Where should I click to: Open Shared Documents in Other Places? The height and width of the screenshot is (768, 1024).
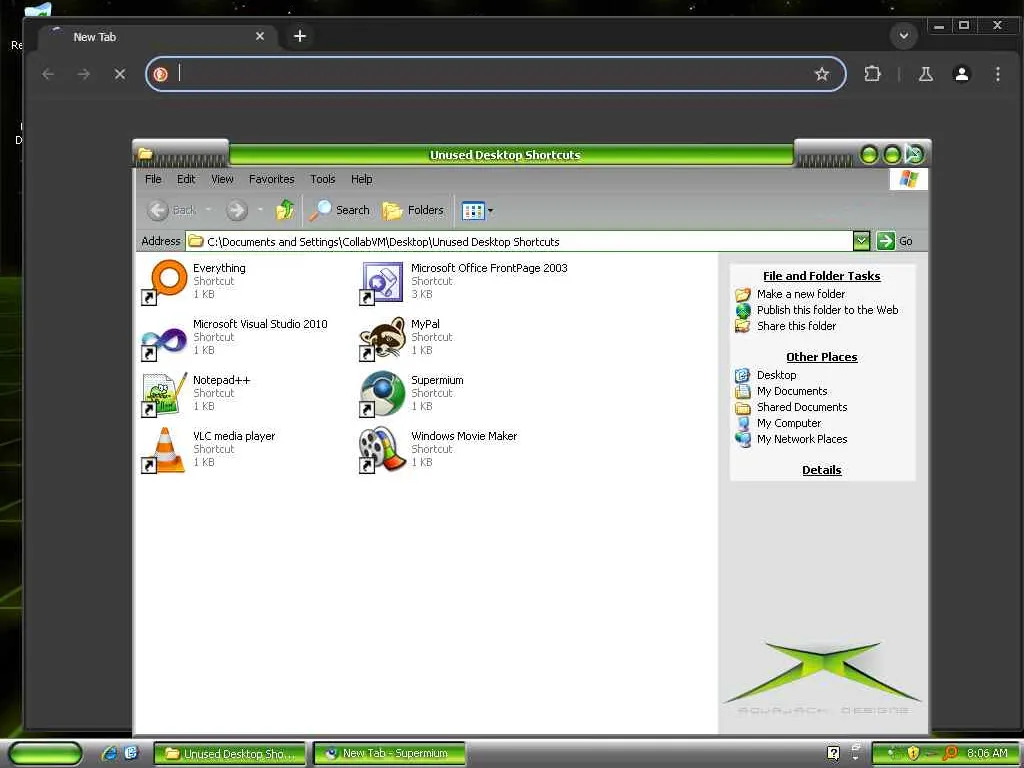[802, 407]
